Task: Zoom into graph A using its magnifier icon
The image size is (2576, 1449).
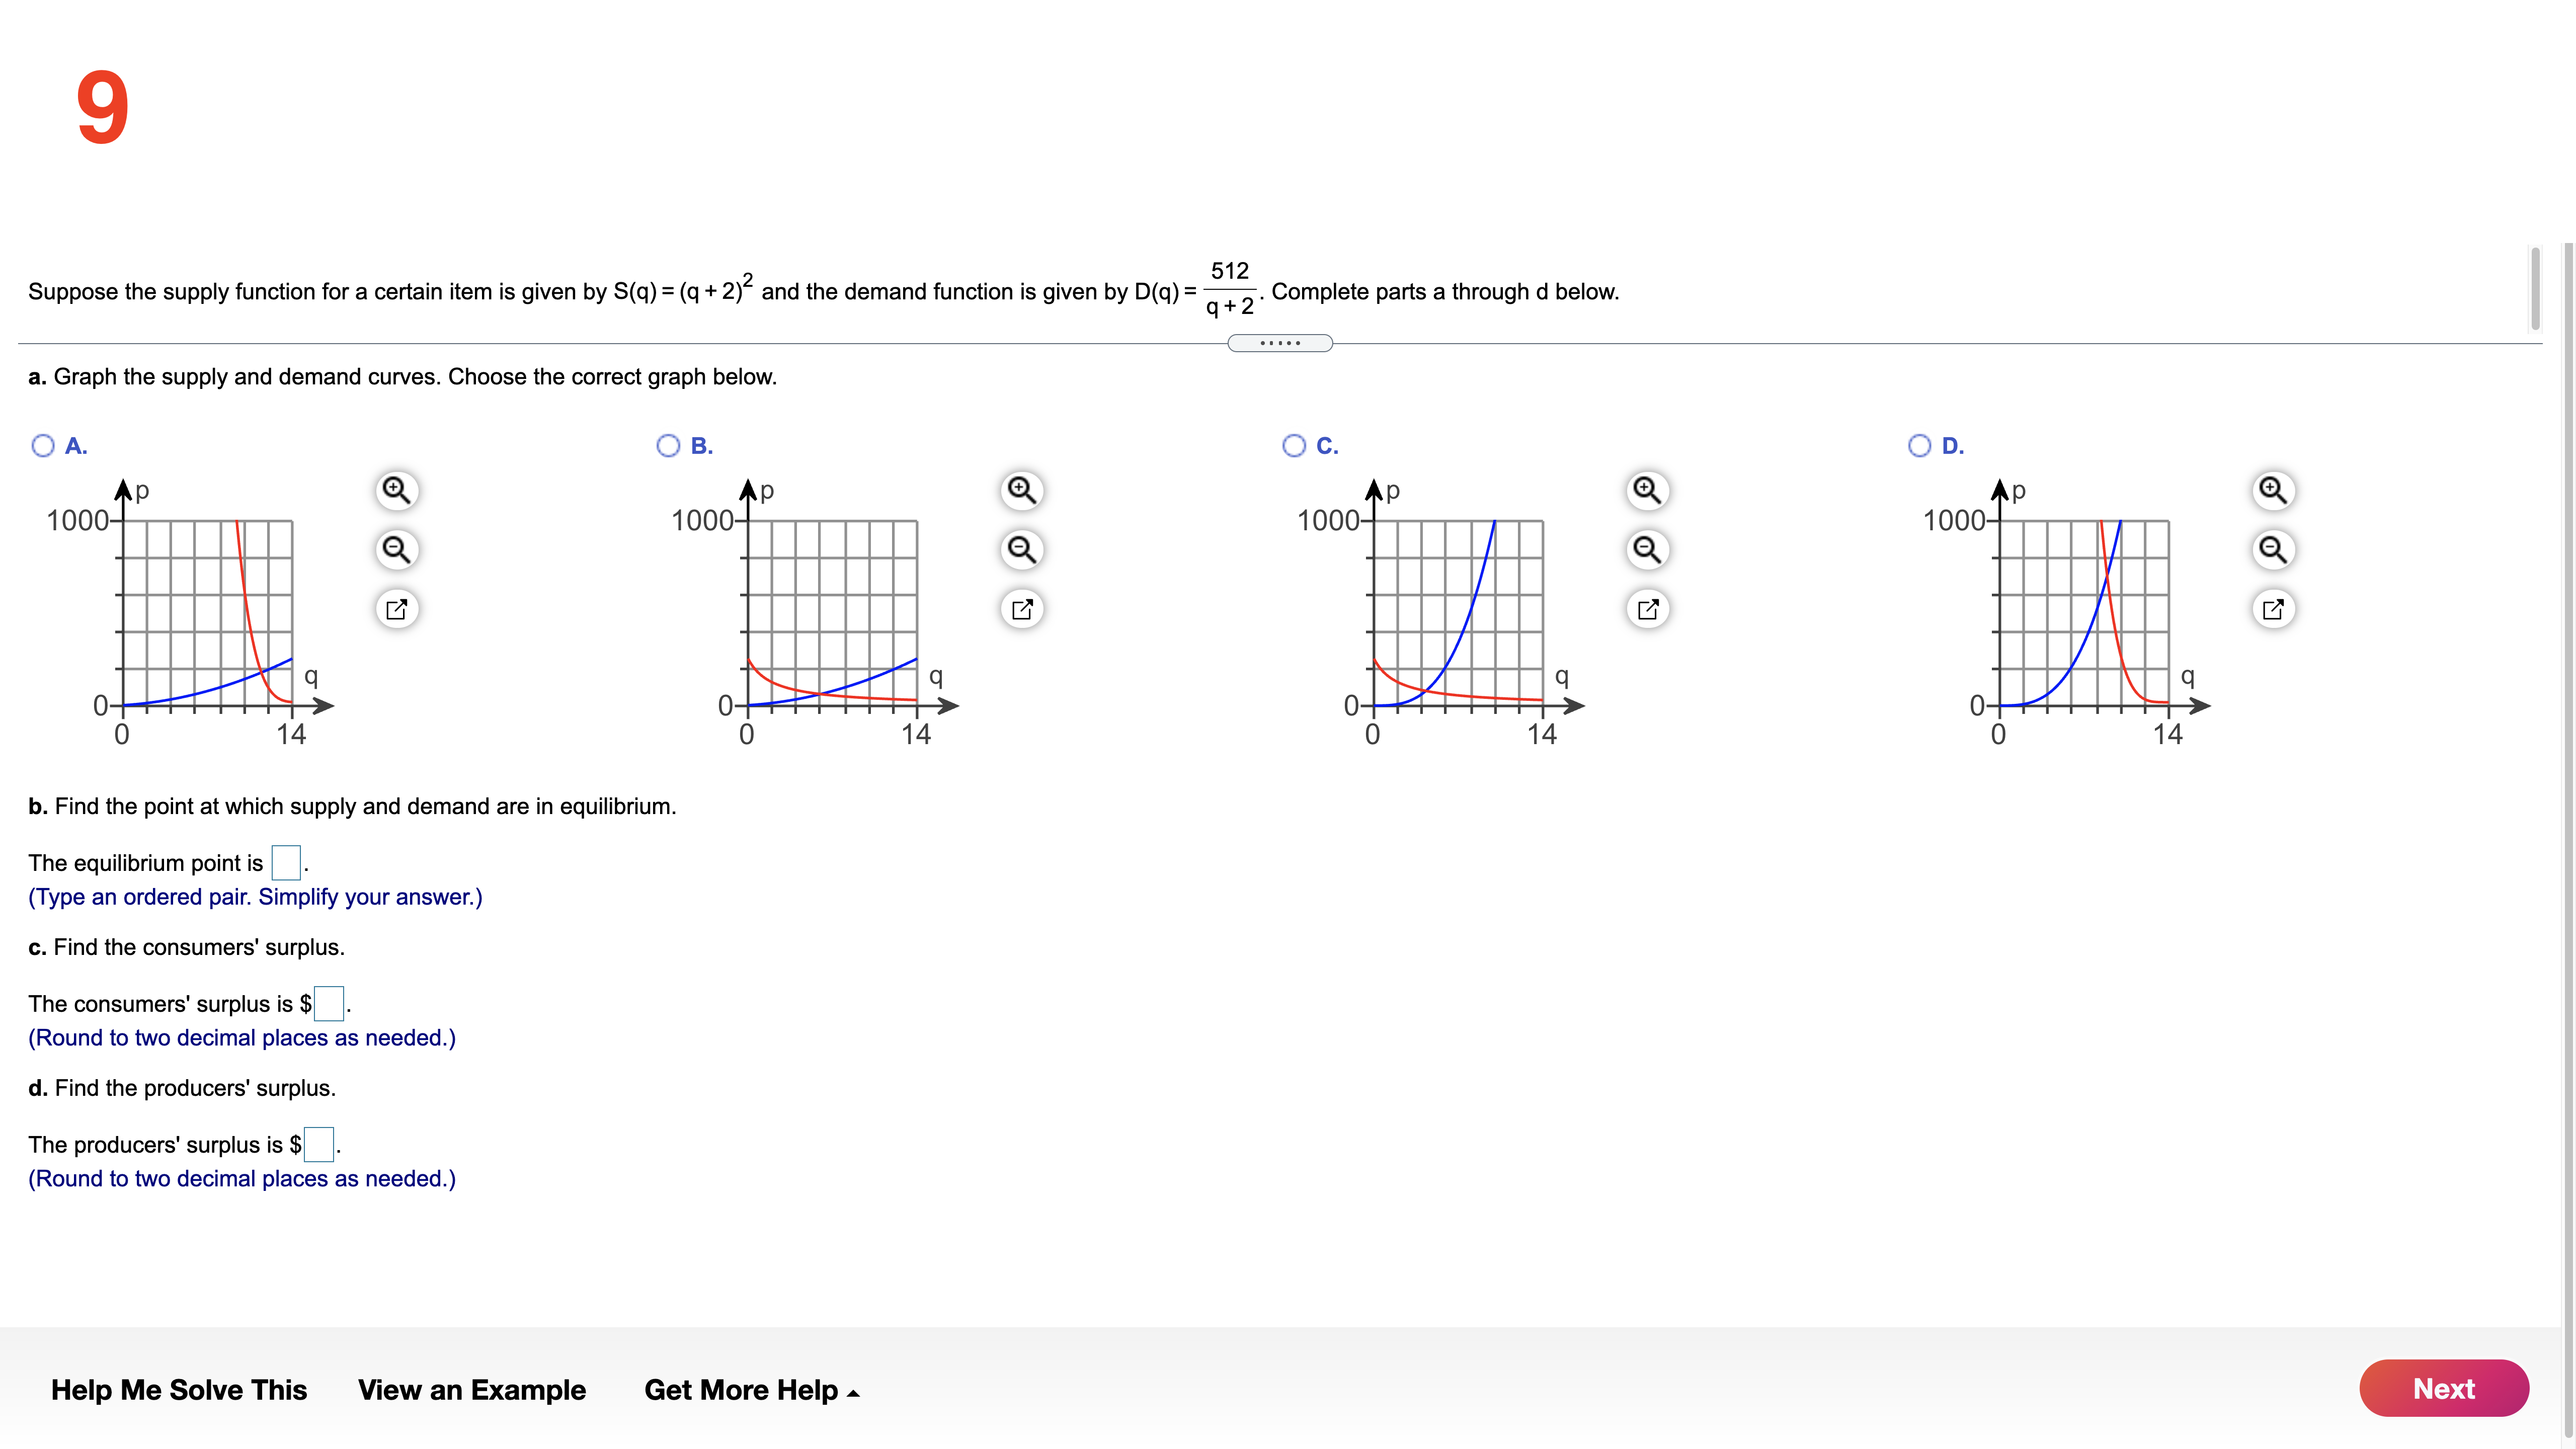Action: (x=397, y=491)
